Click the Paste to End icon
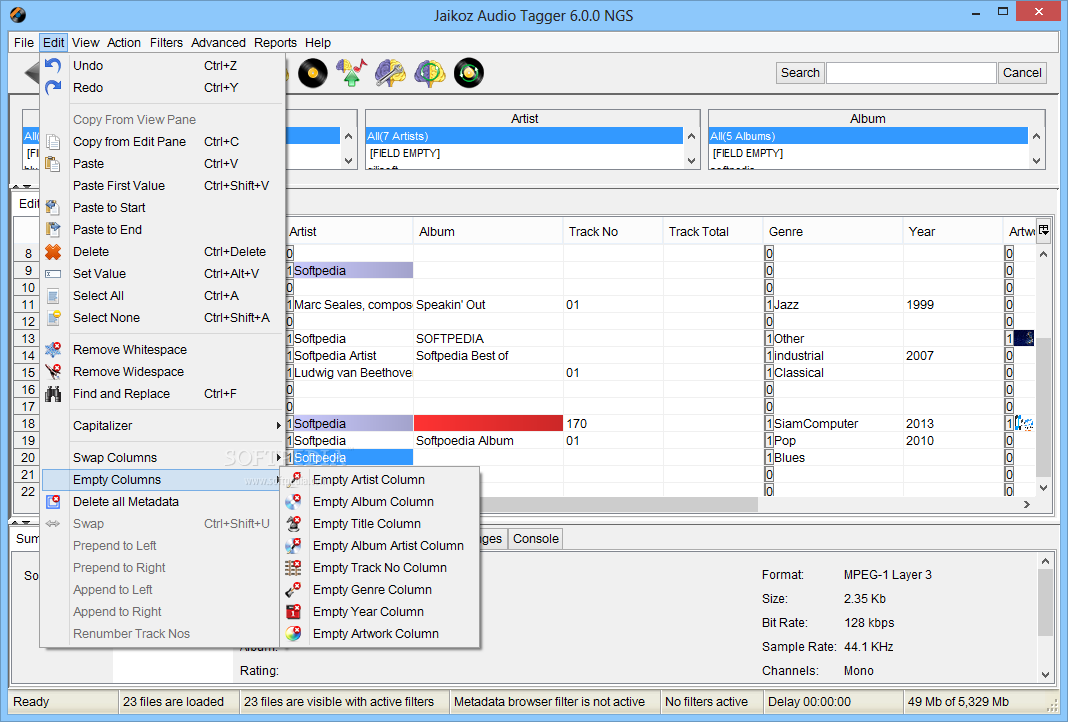 pyautogui.click(x=53, y=230)
